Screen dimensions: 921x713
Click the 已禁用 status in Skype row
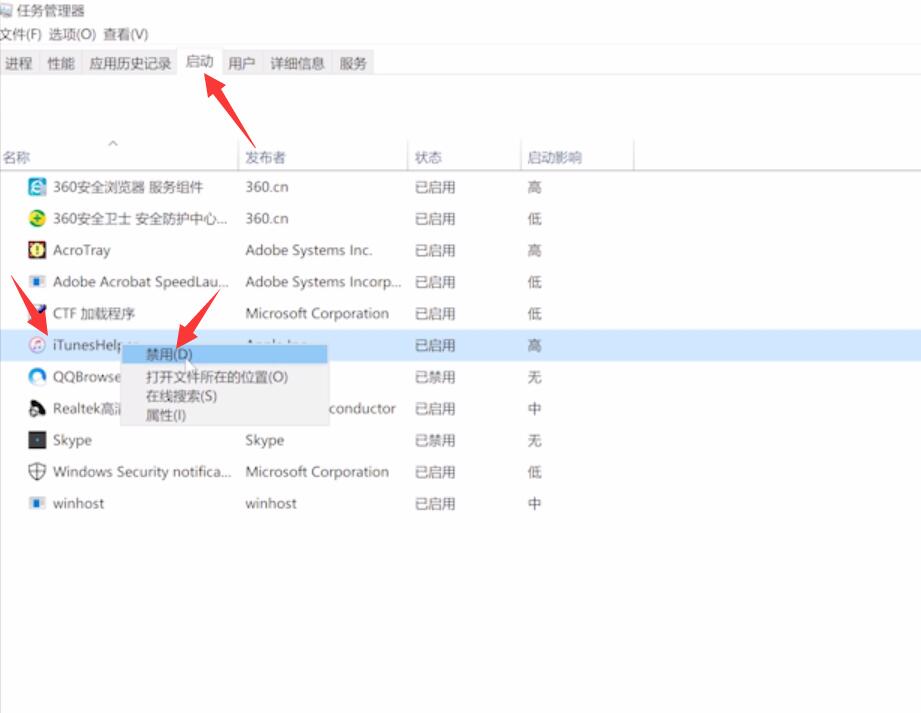(435, 440)
